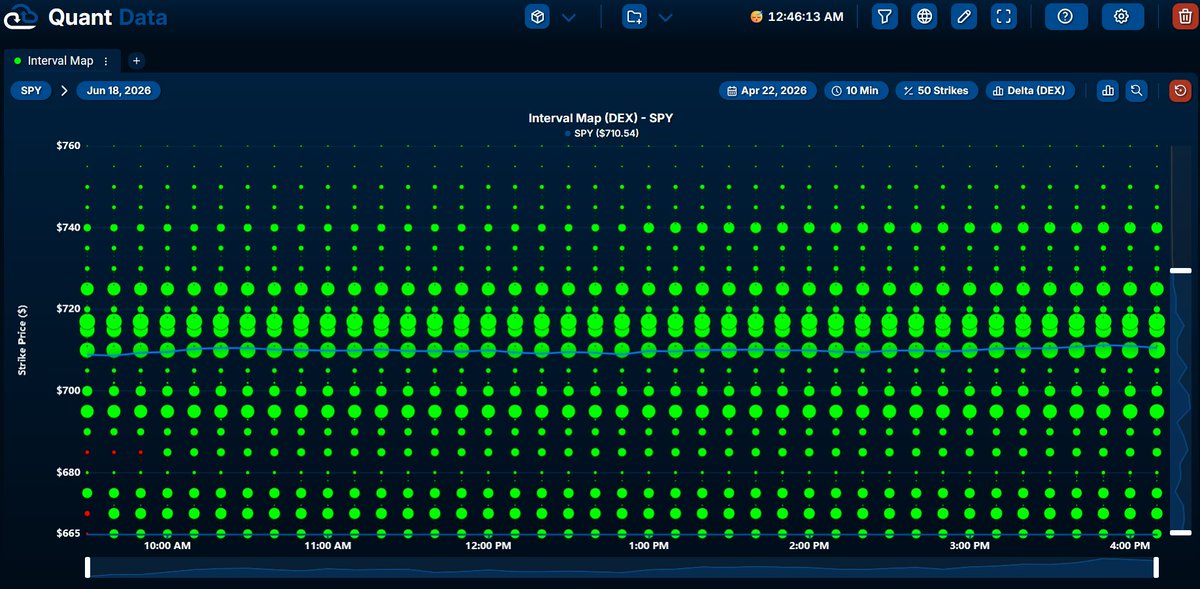Click the red reset history icon
This screenshot has height=589, width=1200.
pos(1181,90)
